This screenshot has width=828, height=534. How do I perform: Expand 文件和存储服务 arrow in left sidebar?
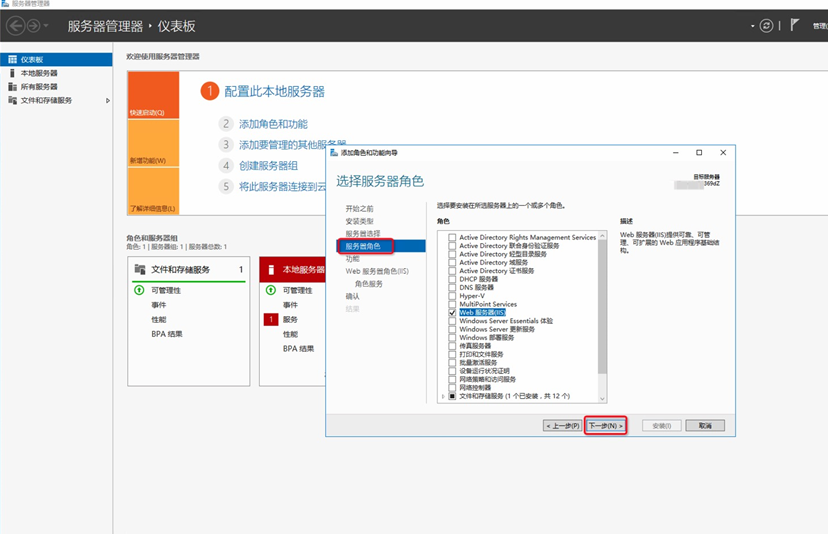click(108, 101)
